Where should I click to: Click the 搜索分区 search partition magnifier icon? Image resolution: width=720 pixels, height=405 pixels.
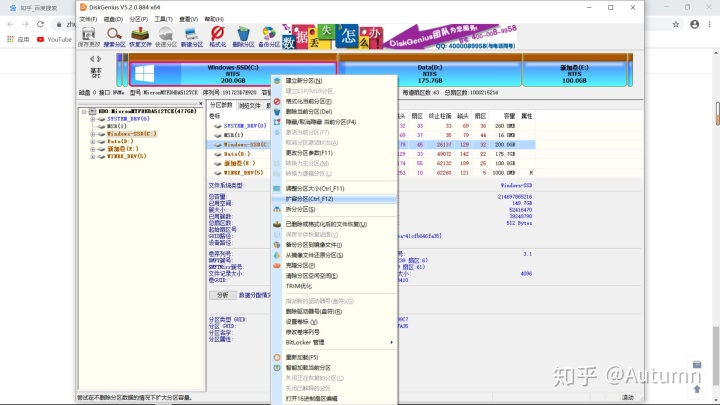pos(114,37)
